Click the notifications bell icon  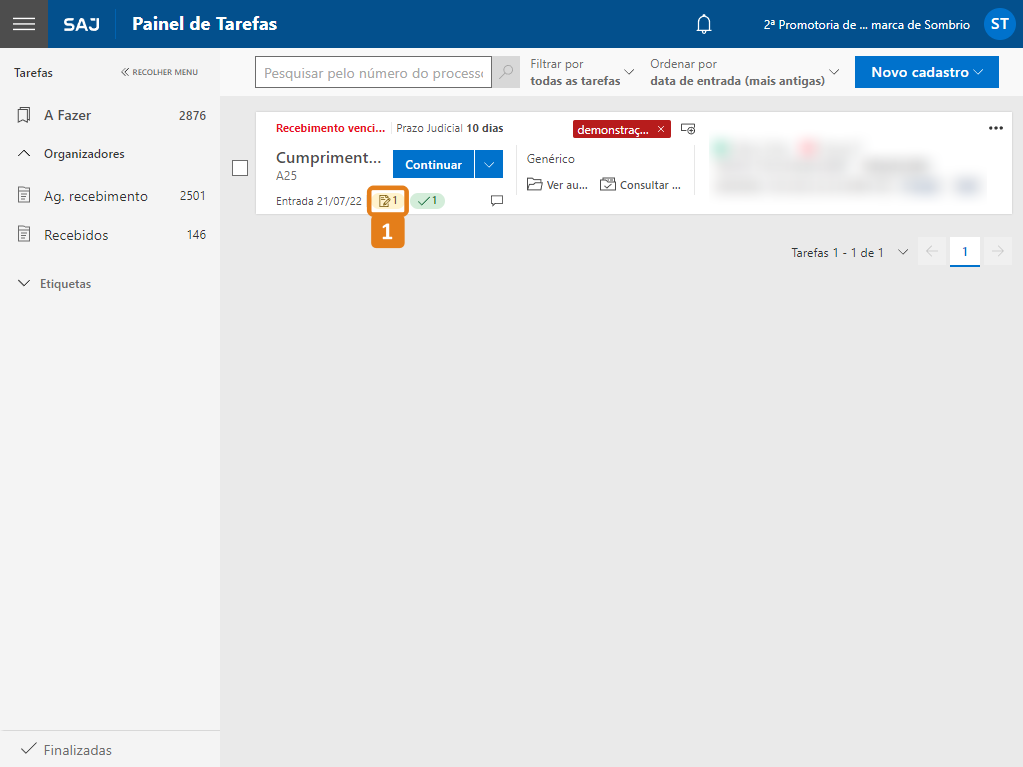coord(704,24)
